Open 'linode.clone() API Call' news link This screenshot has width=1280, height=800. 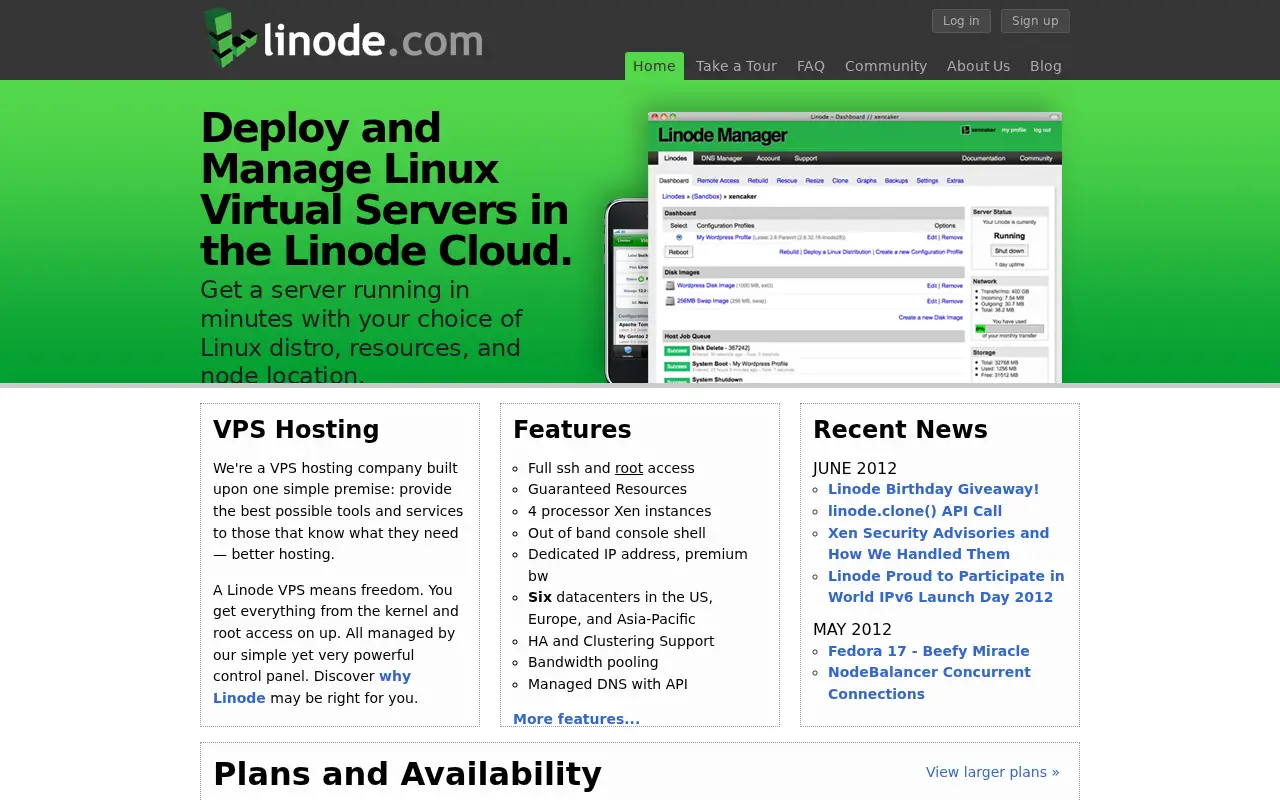coord(915,511)
